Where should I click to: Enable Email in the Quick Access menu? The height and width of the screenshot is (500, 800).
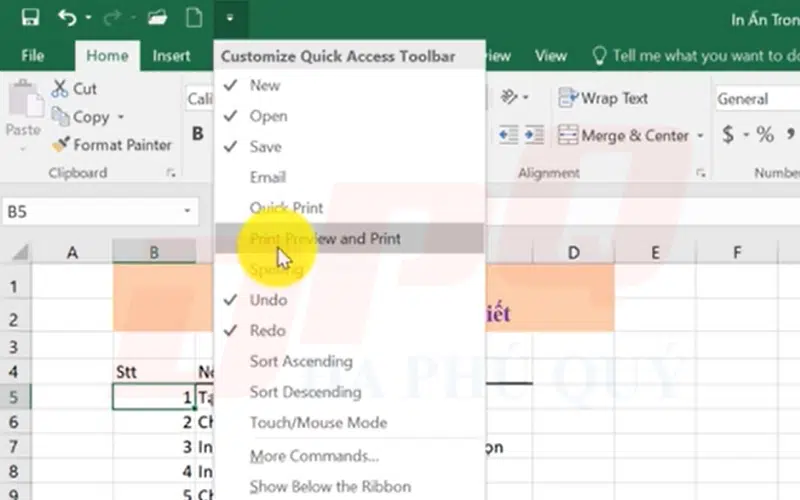[349, 177]
